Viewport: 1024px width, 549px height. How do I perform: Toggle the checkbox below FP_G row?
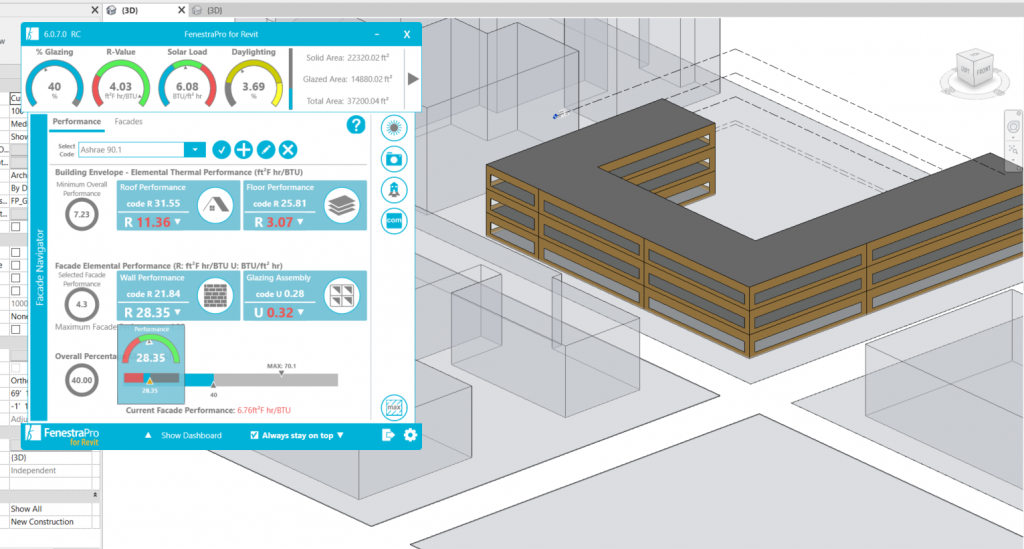coord(16,227)
